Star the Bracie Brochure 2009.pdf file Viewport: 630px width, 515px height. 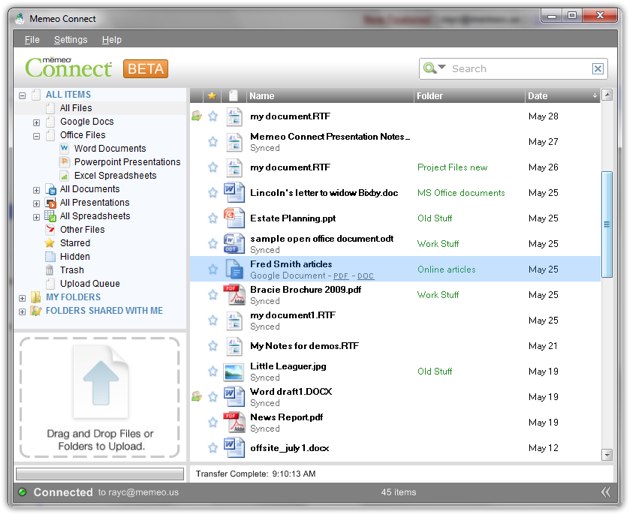coord(213,295)
